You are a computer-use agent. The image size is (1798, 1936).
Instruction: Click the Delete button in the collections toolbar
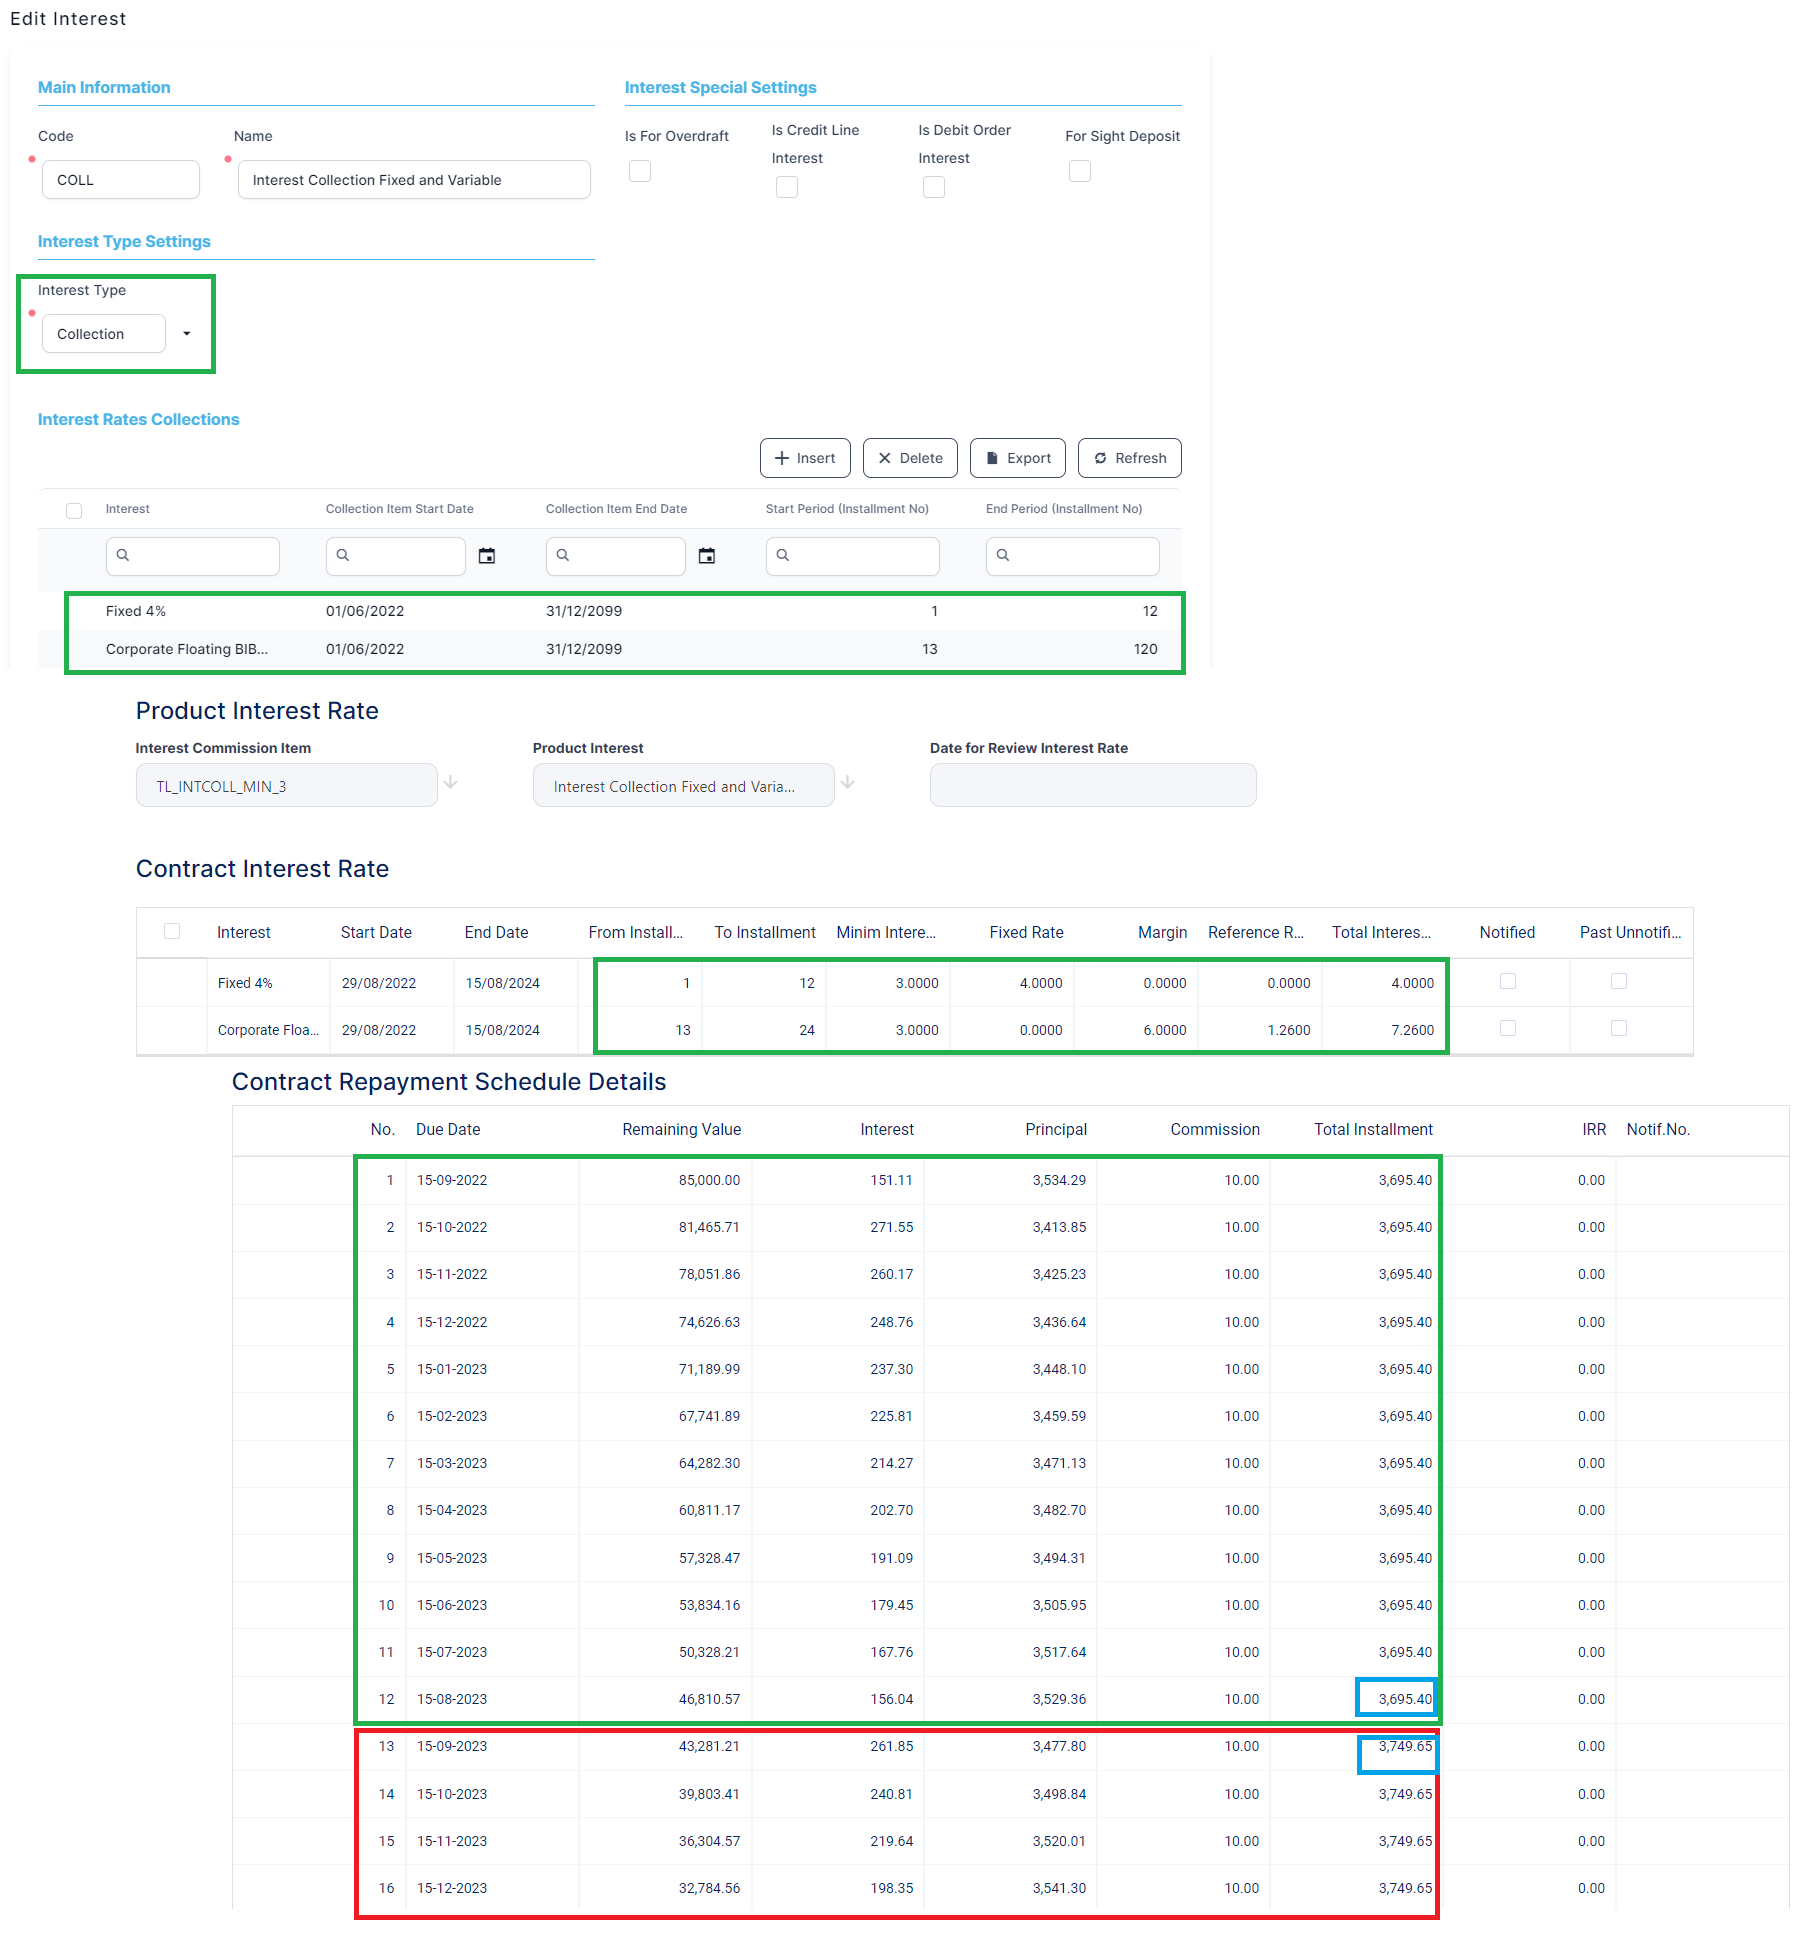[910, 458]
